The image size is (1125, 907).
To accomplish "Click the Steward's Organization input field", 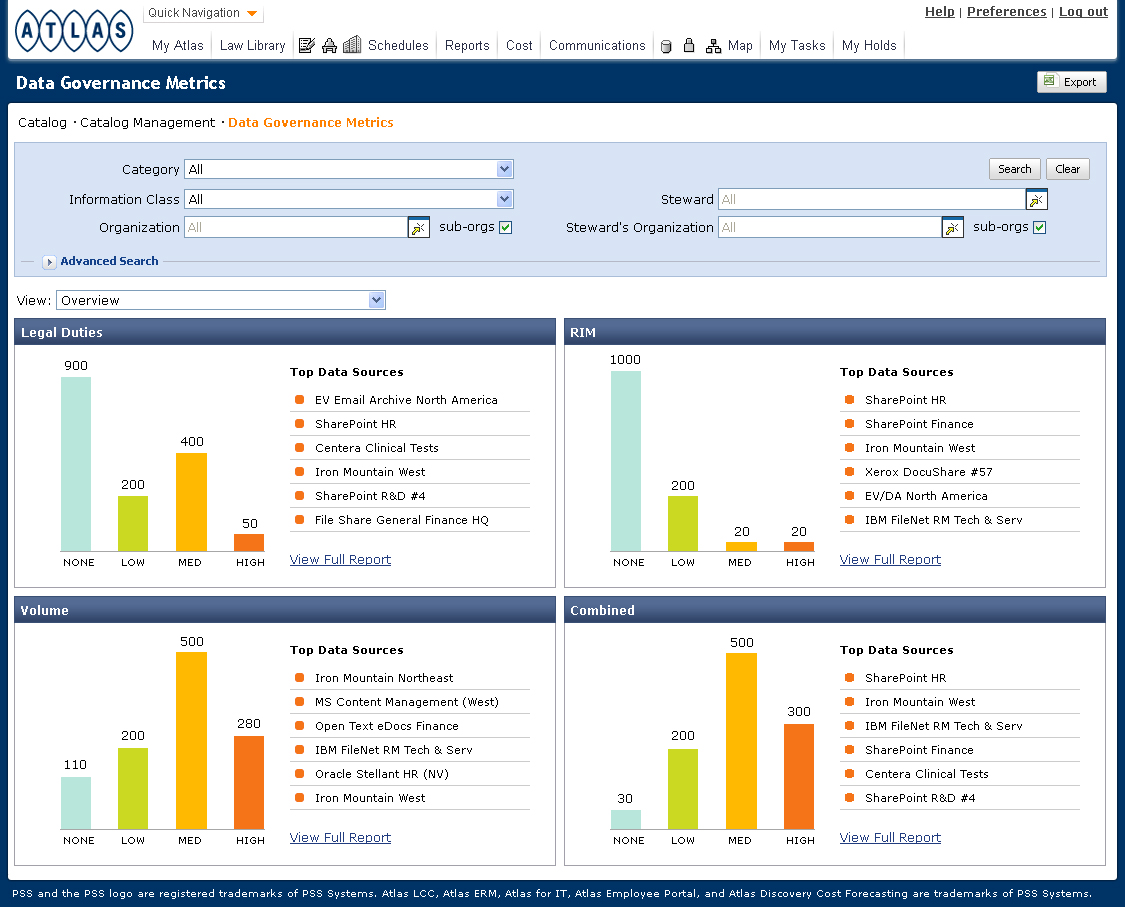I will coord(829,227).
